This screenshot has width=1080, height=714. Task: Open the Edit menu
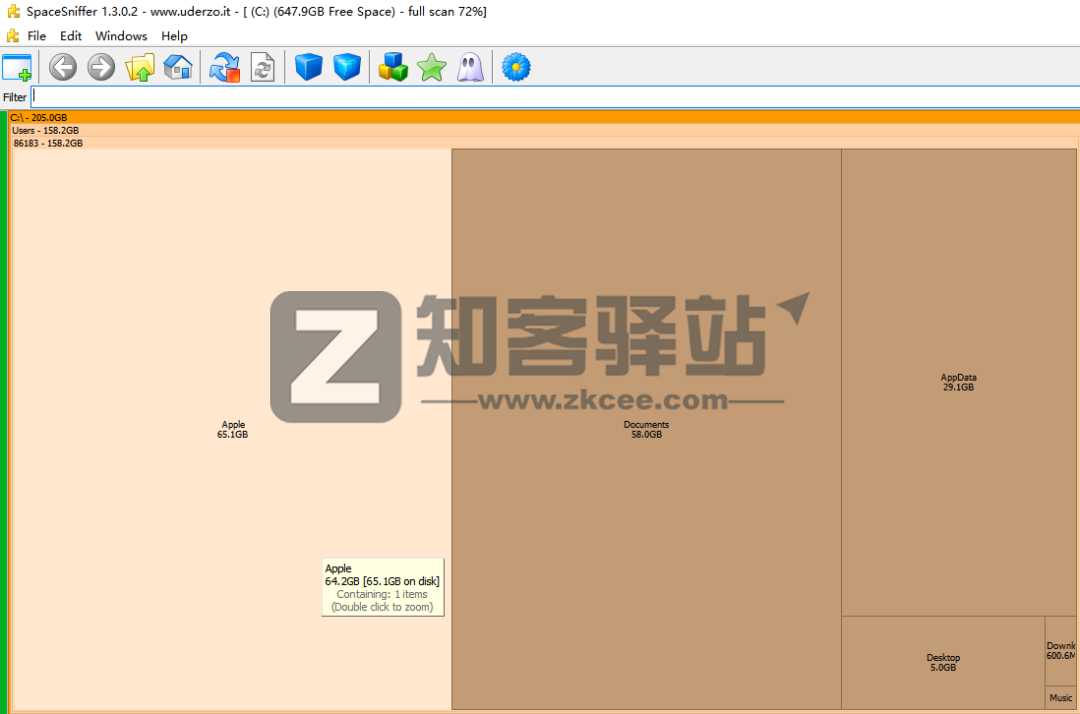tap(70, 36)
